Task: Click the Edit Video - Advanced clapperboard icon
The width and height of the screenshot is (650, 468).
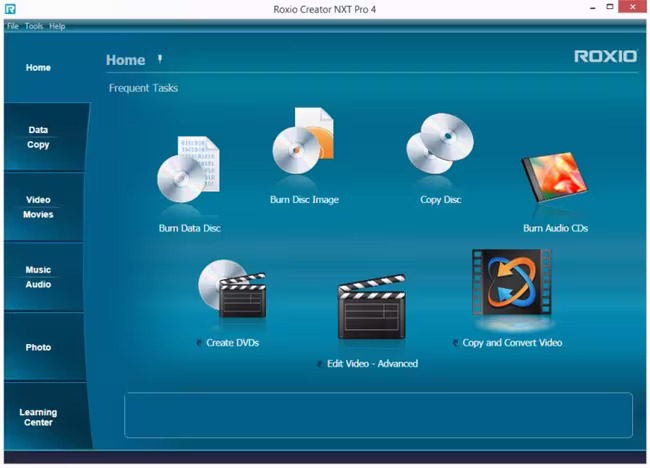Action: point(372,307)
